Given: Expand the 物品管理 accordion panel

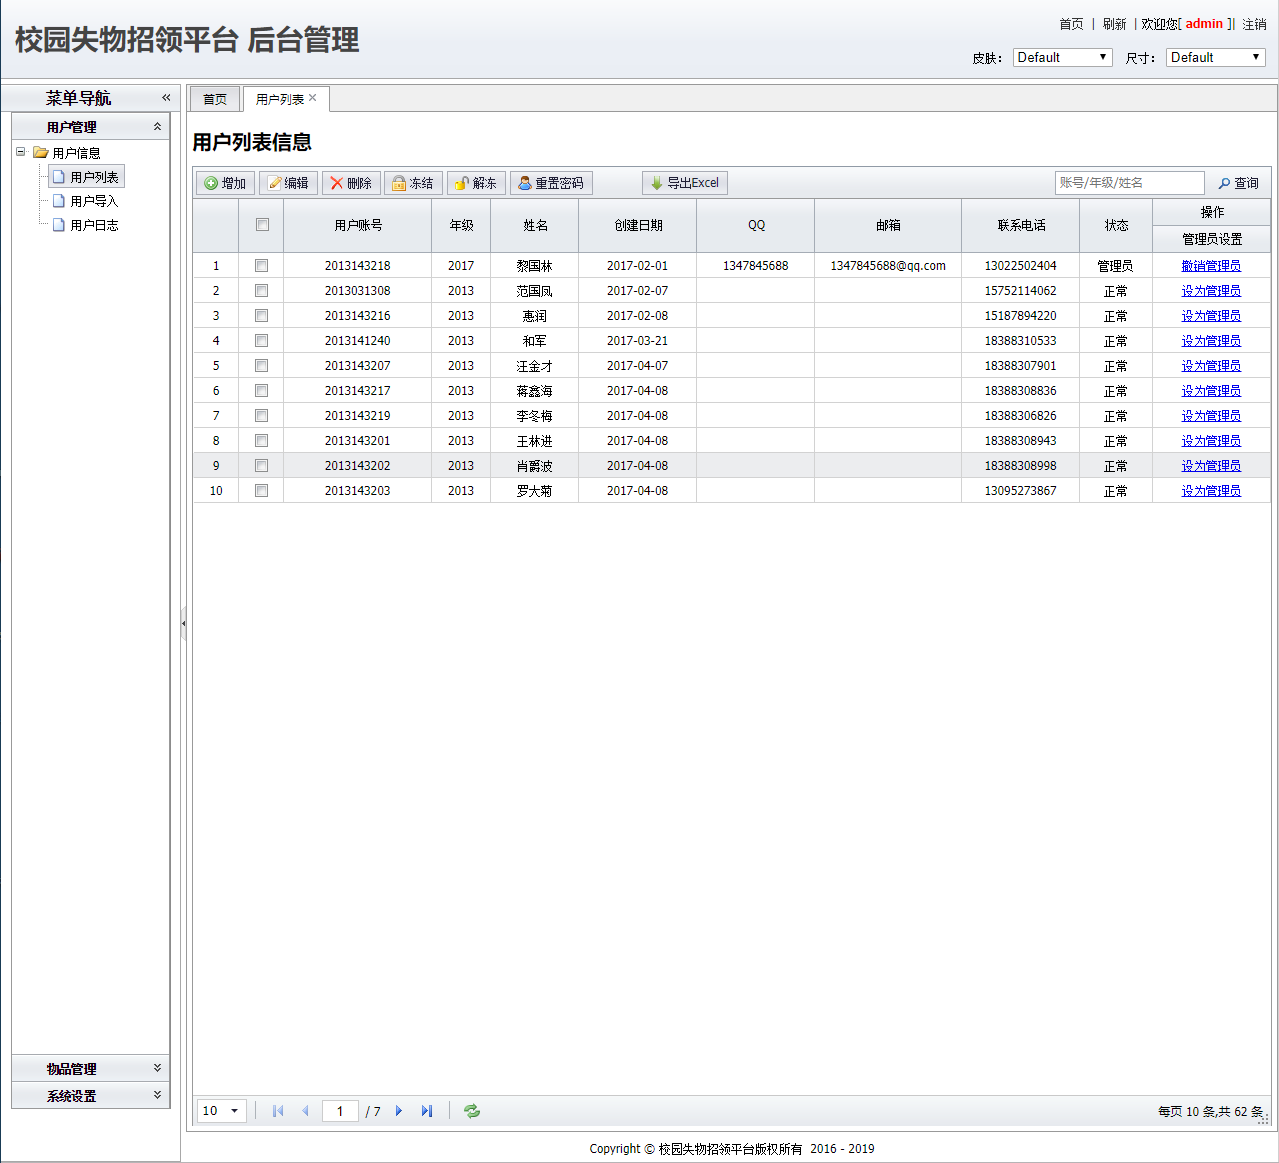Looking at the screenshot, I should (90, 1069).
